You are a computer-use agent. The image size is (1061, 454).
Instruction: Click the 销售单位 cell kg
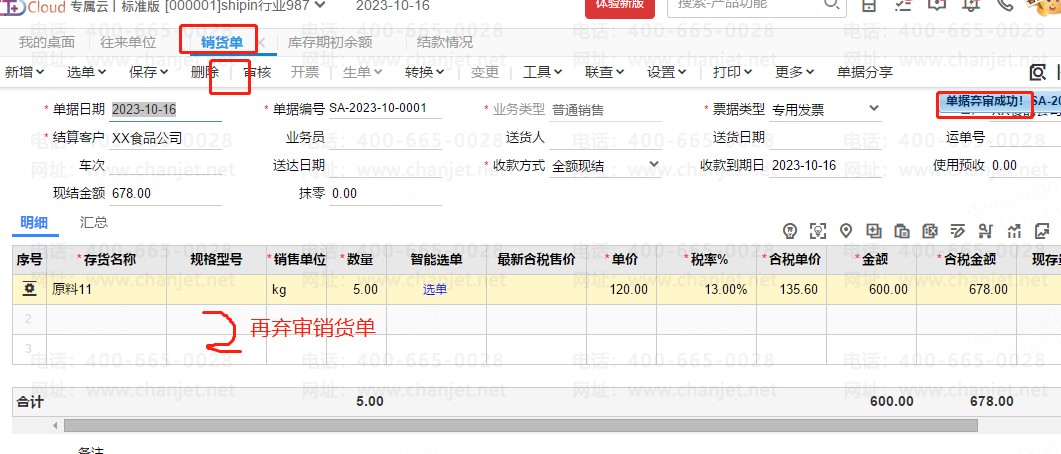(297, 290)
